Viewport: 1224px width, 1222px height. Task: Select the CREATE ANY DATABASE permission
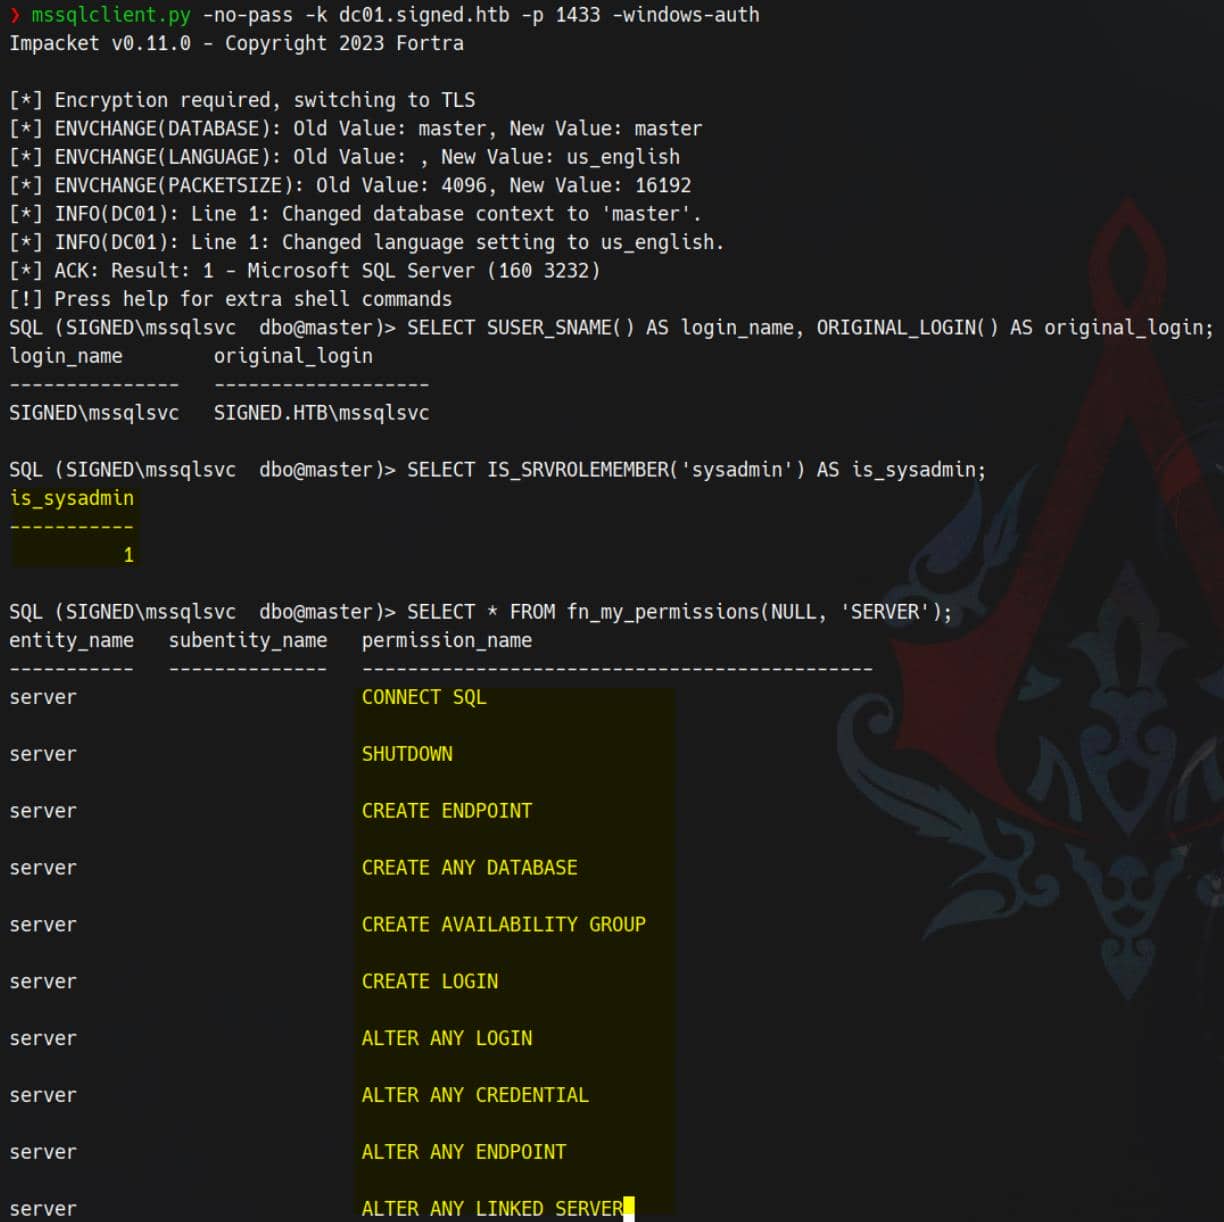469,868
